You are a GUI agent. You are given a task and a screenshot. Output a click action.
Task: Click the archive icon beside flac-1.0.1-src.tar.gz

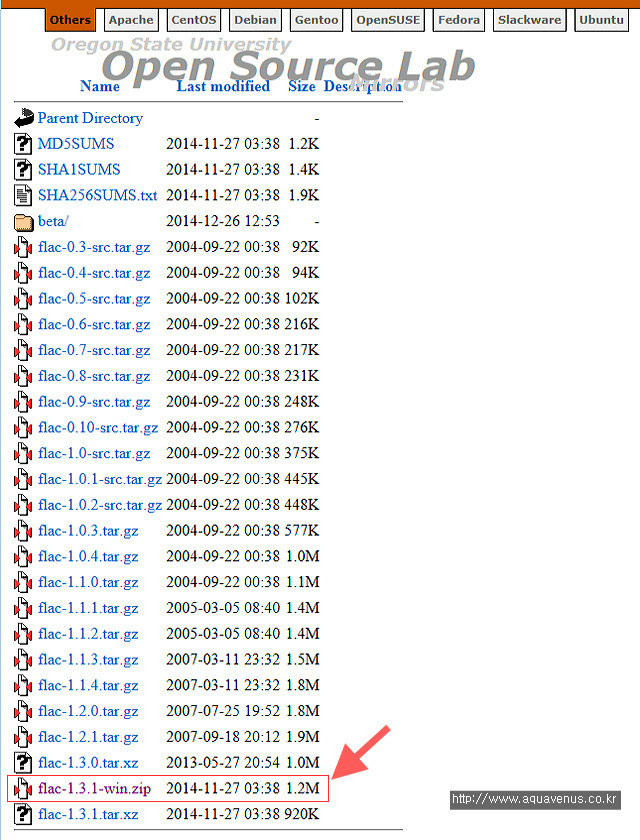pyautogui.click(x=22, y=479)
